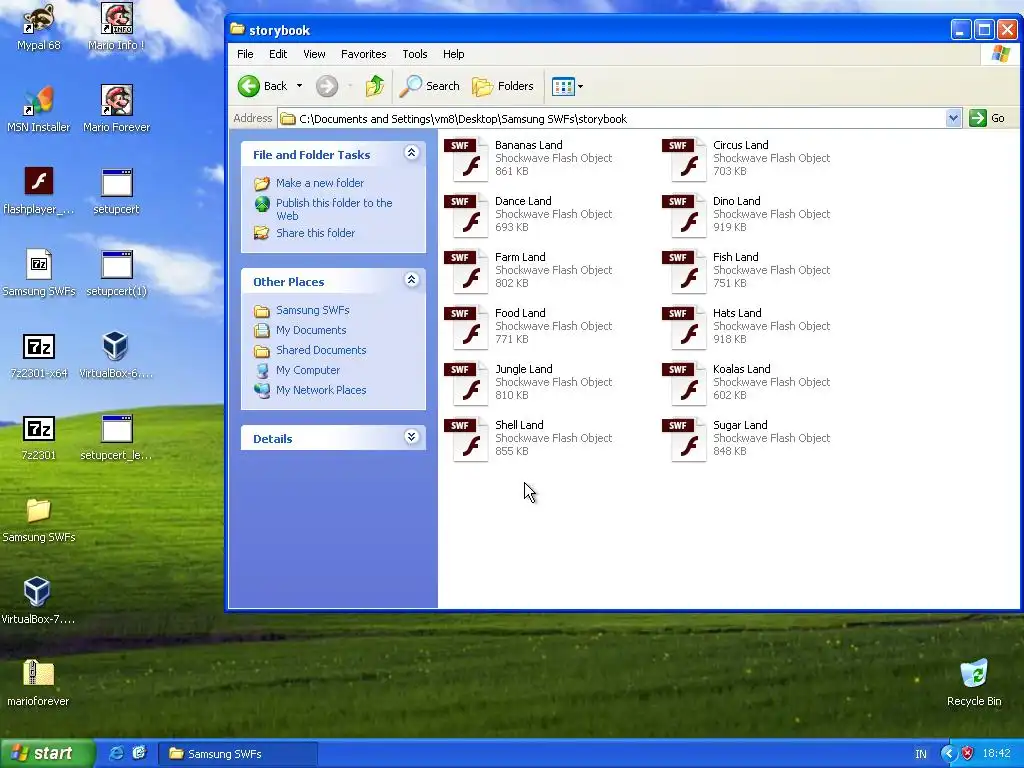1024x768 pixels.
Task: Expand the Details panel
Action: pyautogui.click(x=411, y=437)
